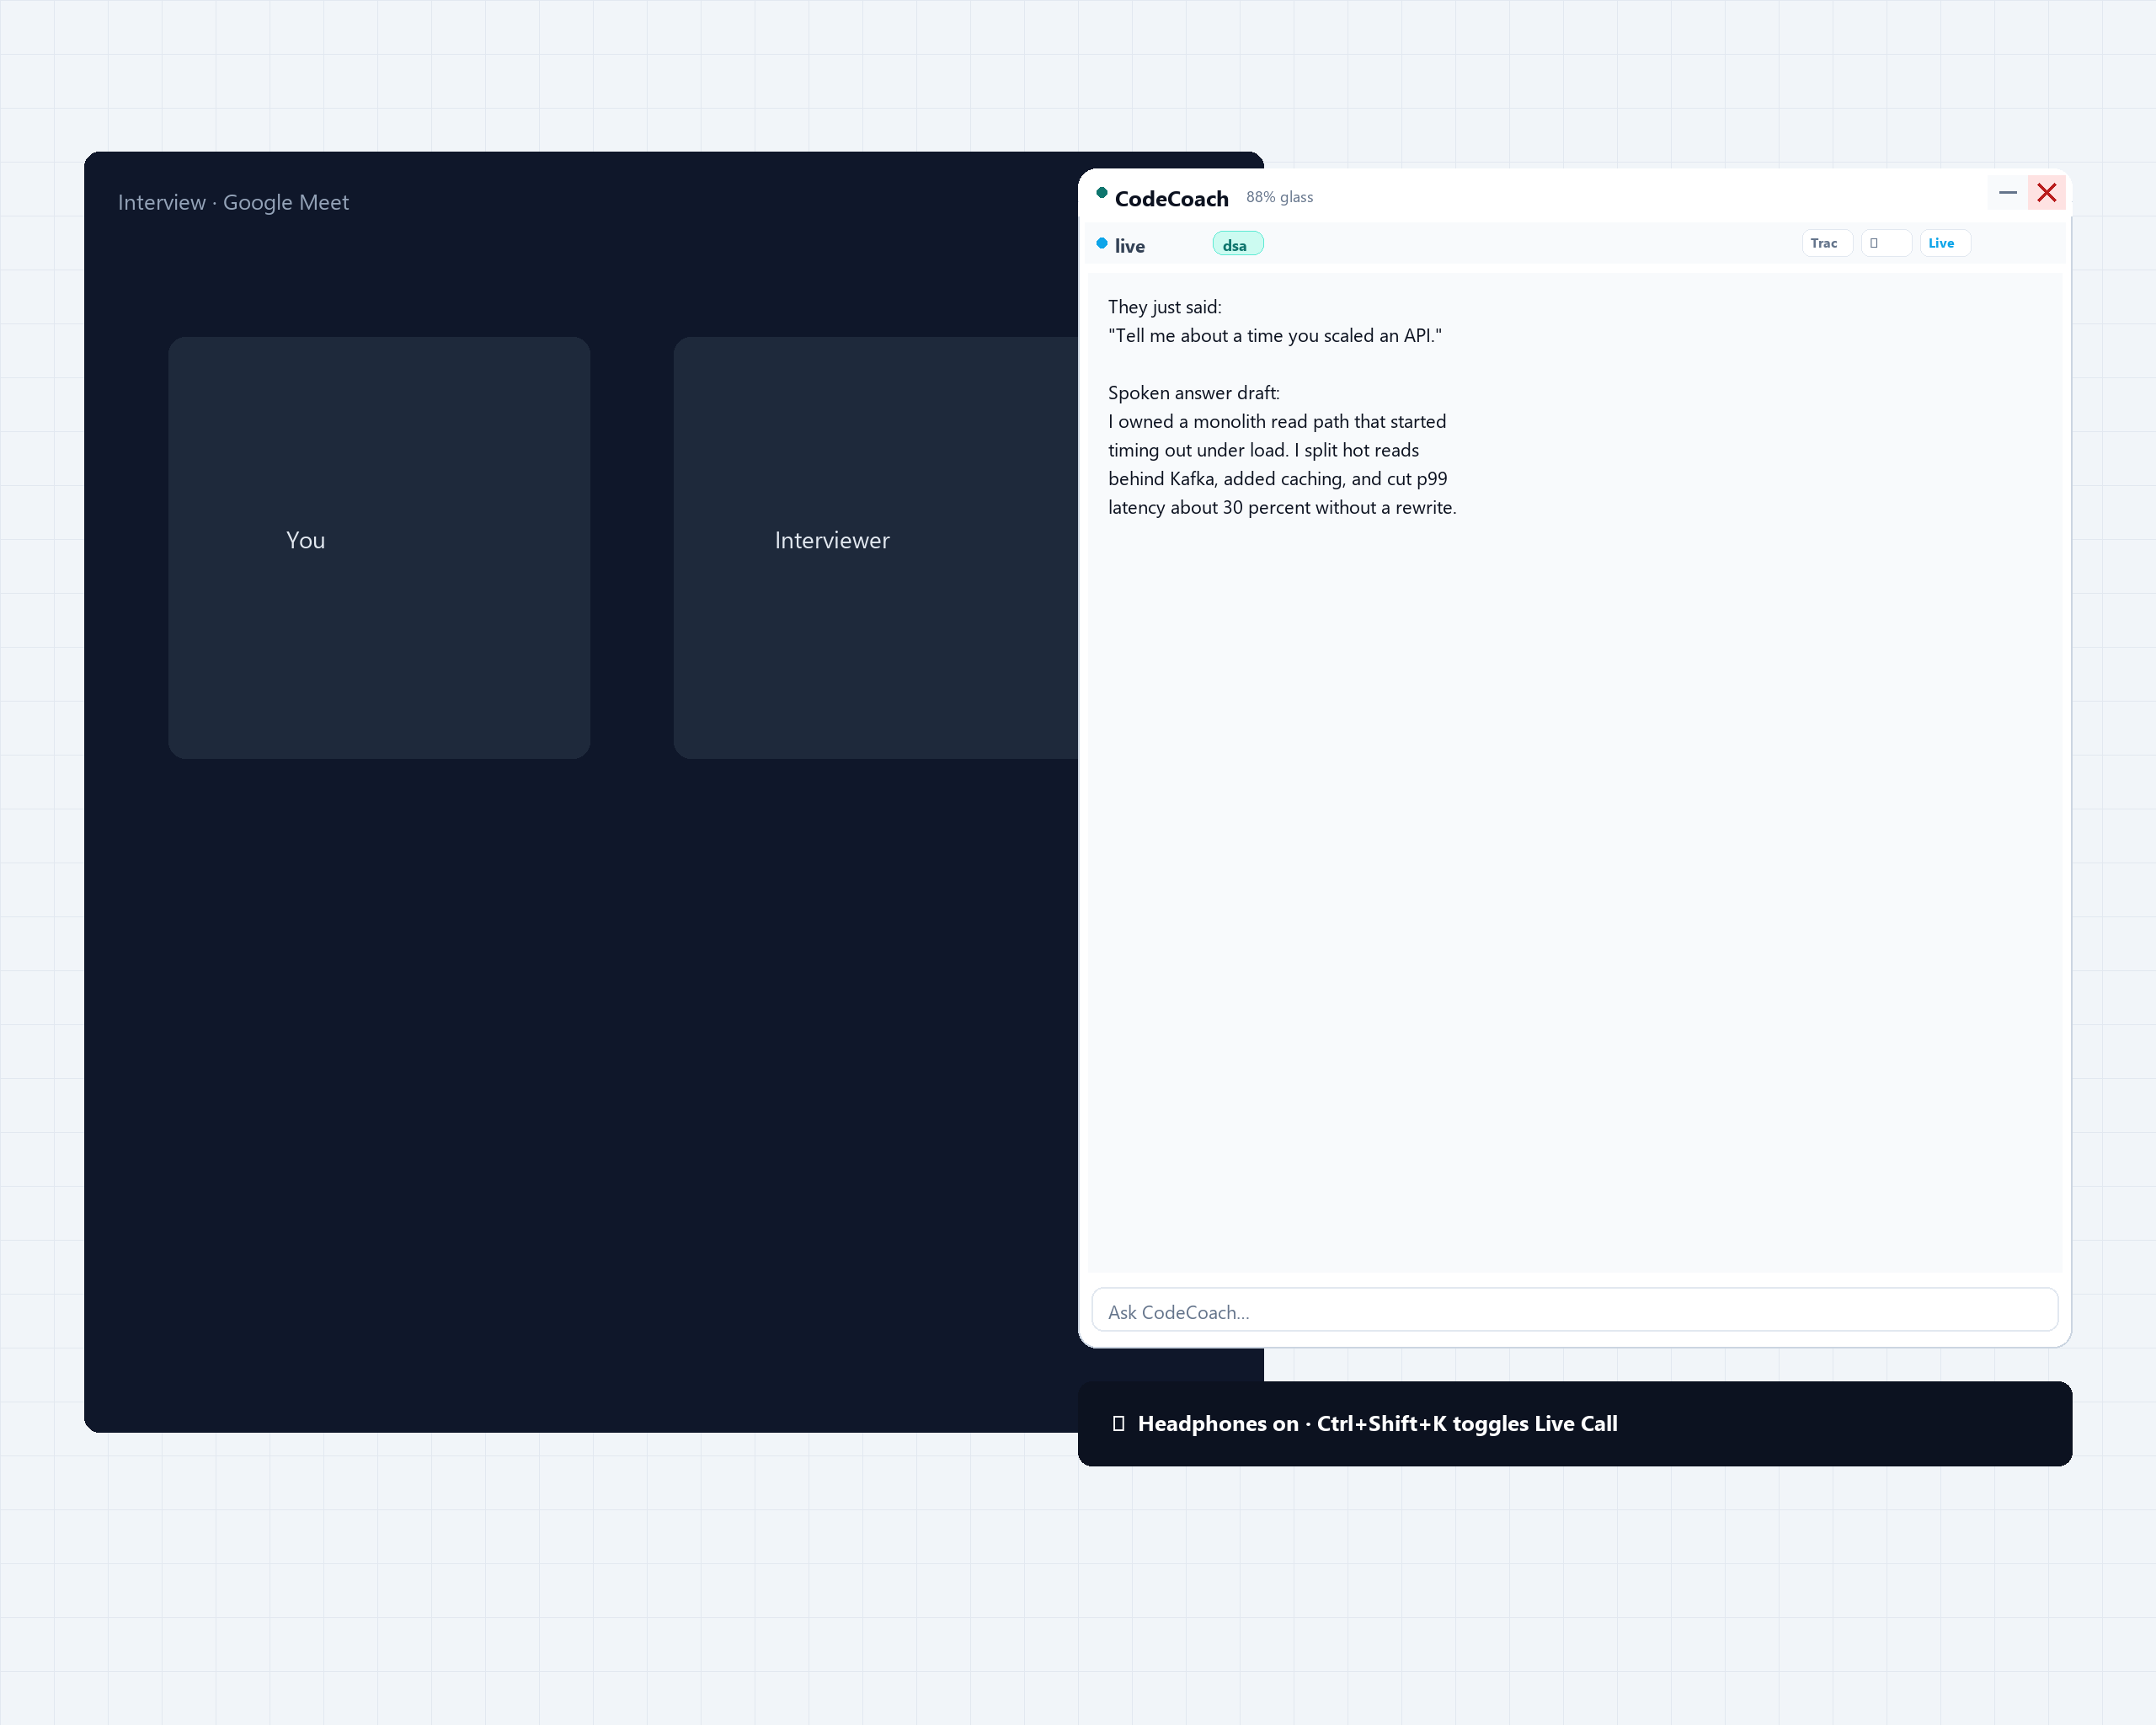Click the Headphones on shortcut banner
The height and width of the screenshot is (1725, 2156).
point(1574,1423)
